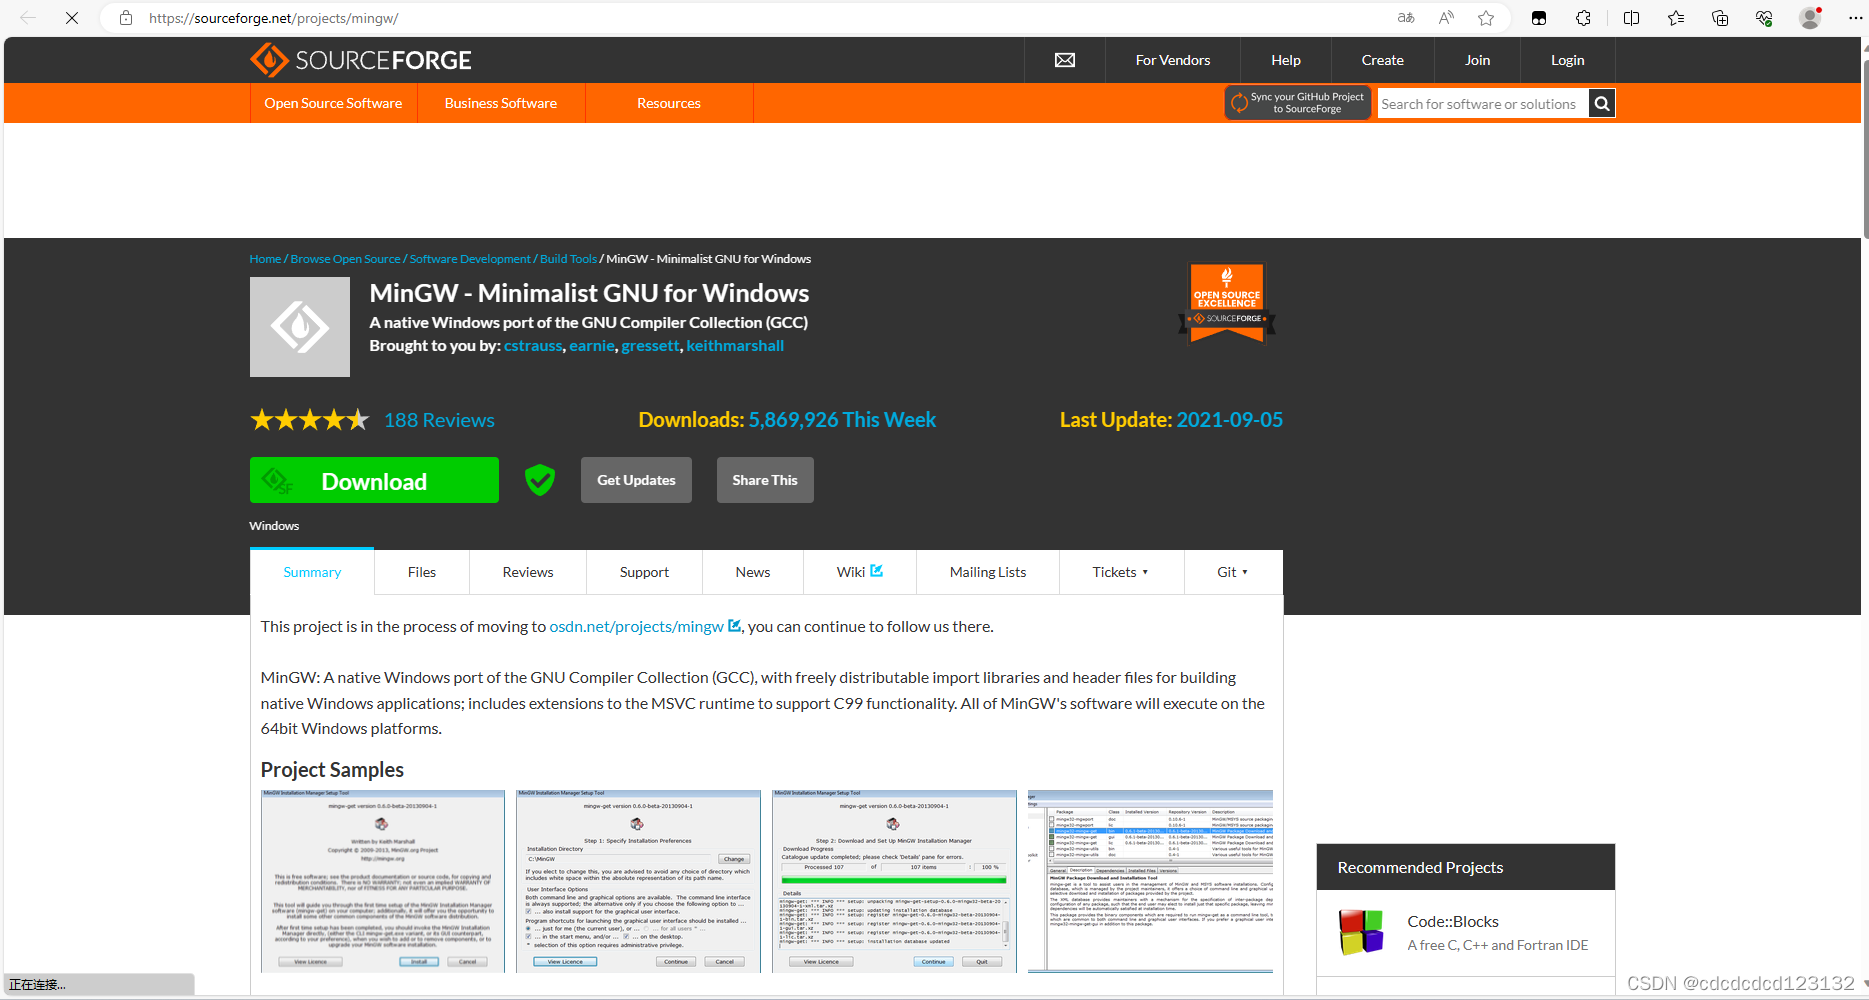Click the translate page icon
The width and height of the screenshot is (1869, 1000).
pos(1406,18)
